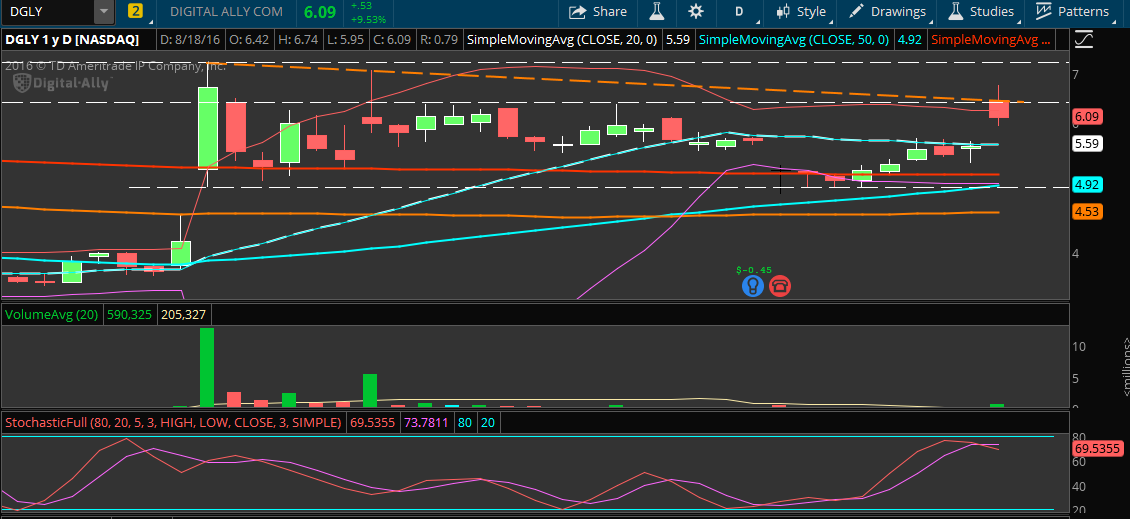Click the red phone conference call icon
Viewport: 1130px width, 519px height.
point(779,286)
